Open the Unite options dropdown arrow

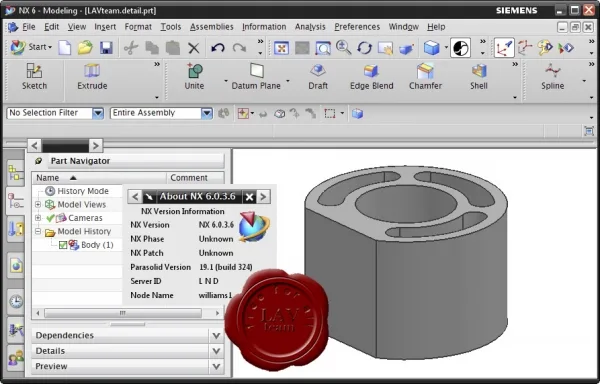pos(226,81)
